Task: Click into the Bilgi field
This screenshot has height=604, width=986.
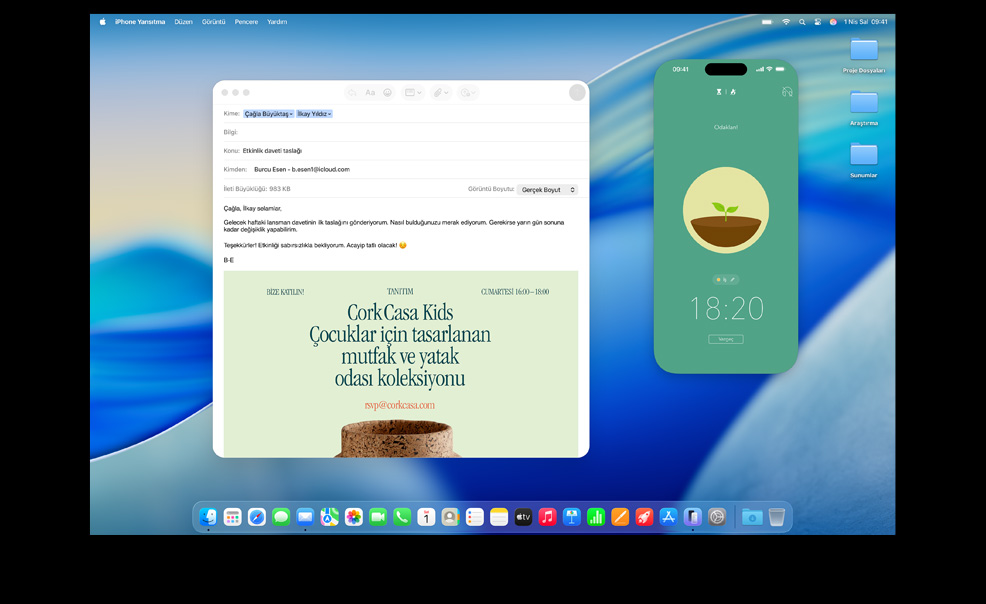Action: click(x=400, y=132)
